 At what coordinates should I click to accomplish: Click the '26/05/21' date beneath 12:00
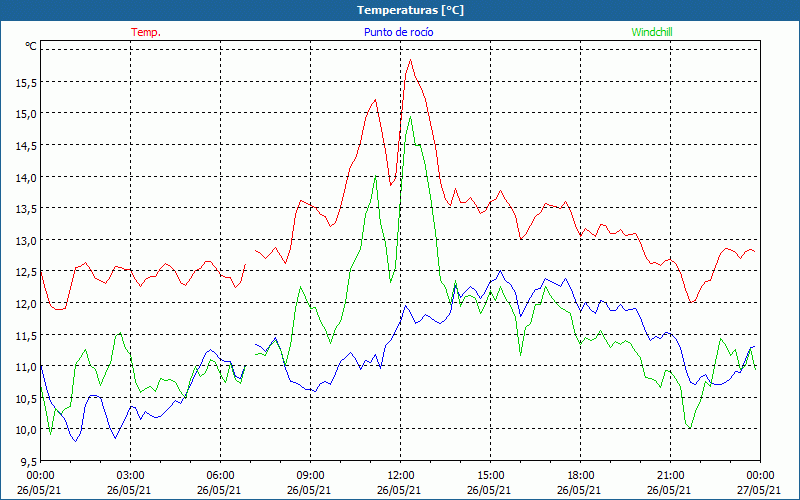tap(401, 490)
